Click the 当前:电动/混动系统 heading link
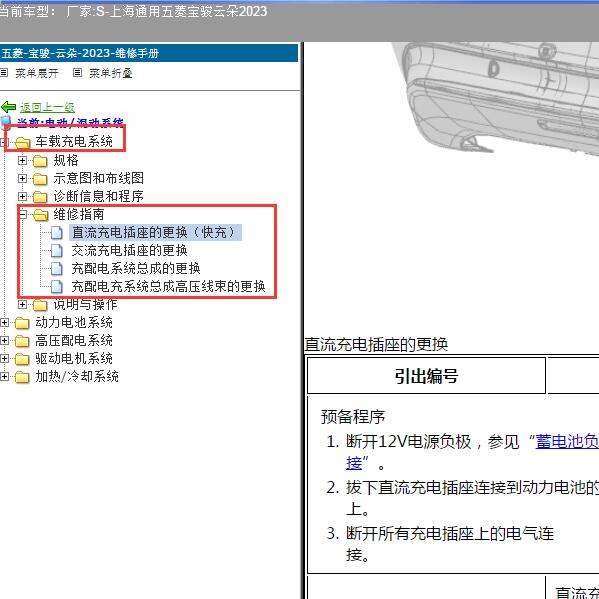Viewport: 599px width, 599px height. click(70, 122)
